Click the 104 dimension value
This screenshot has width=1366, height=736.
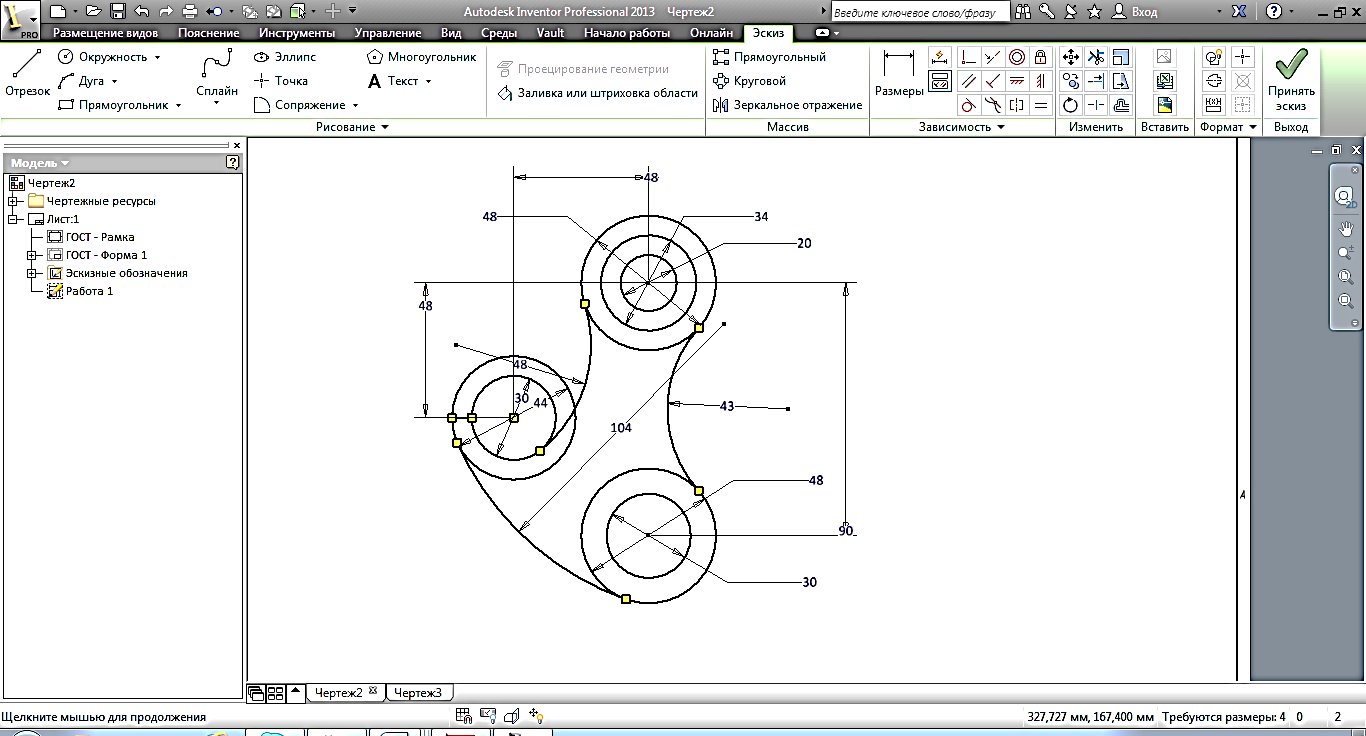tap(621, 427)
